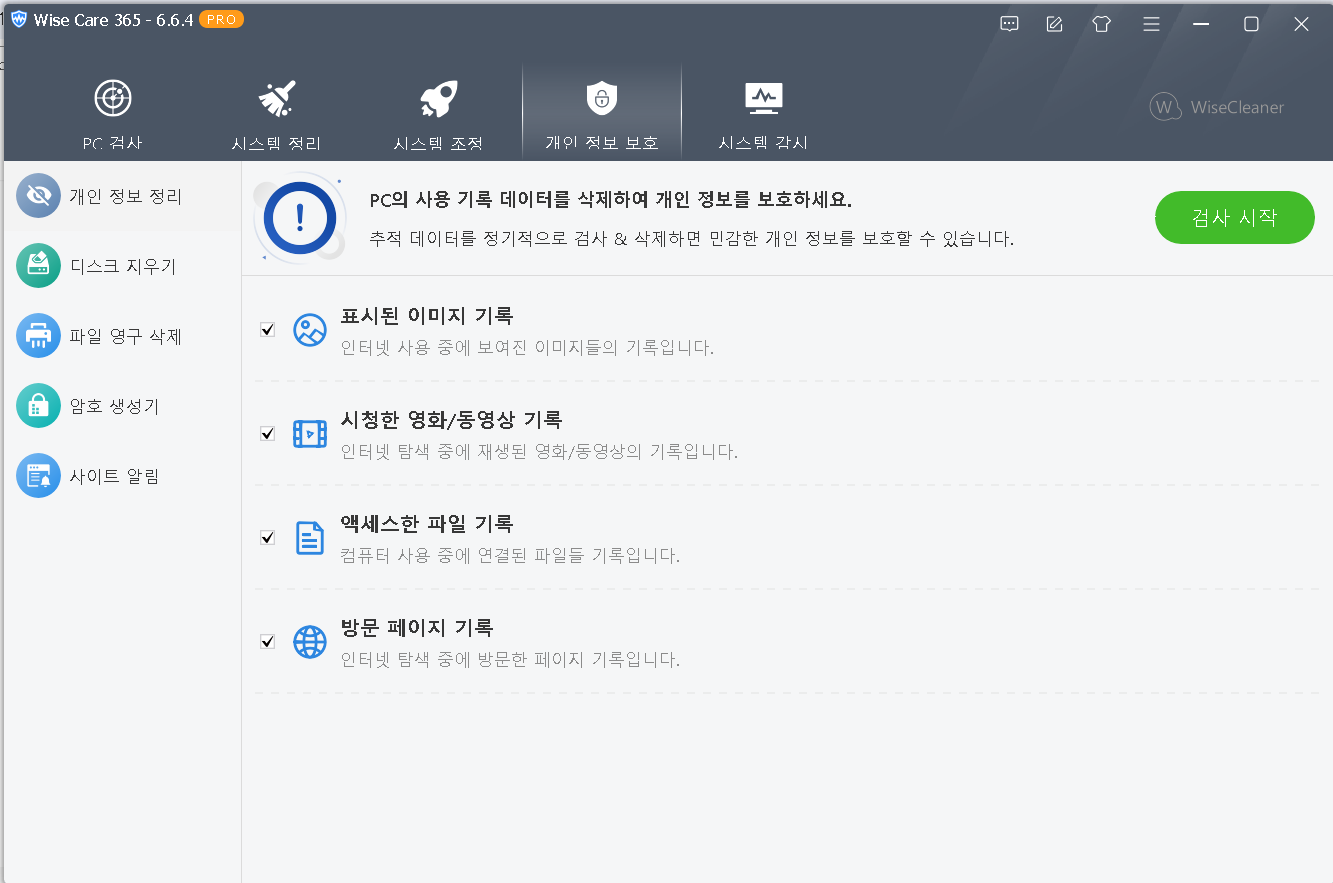Open the 시스템 조정 rocket icon
This screenshot has height=883, width=1333.
pos(438,98)
